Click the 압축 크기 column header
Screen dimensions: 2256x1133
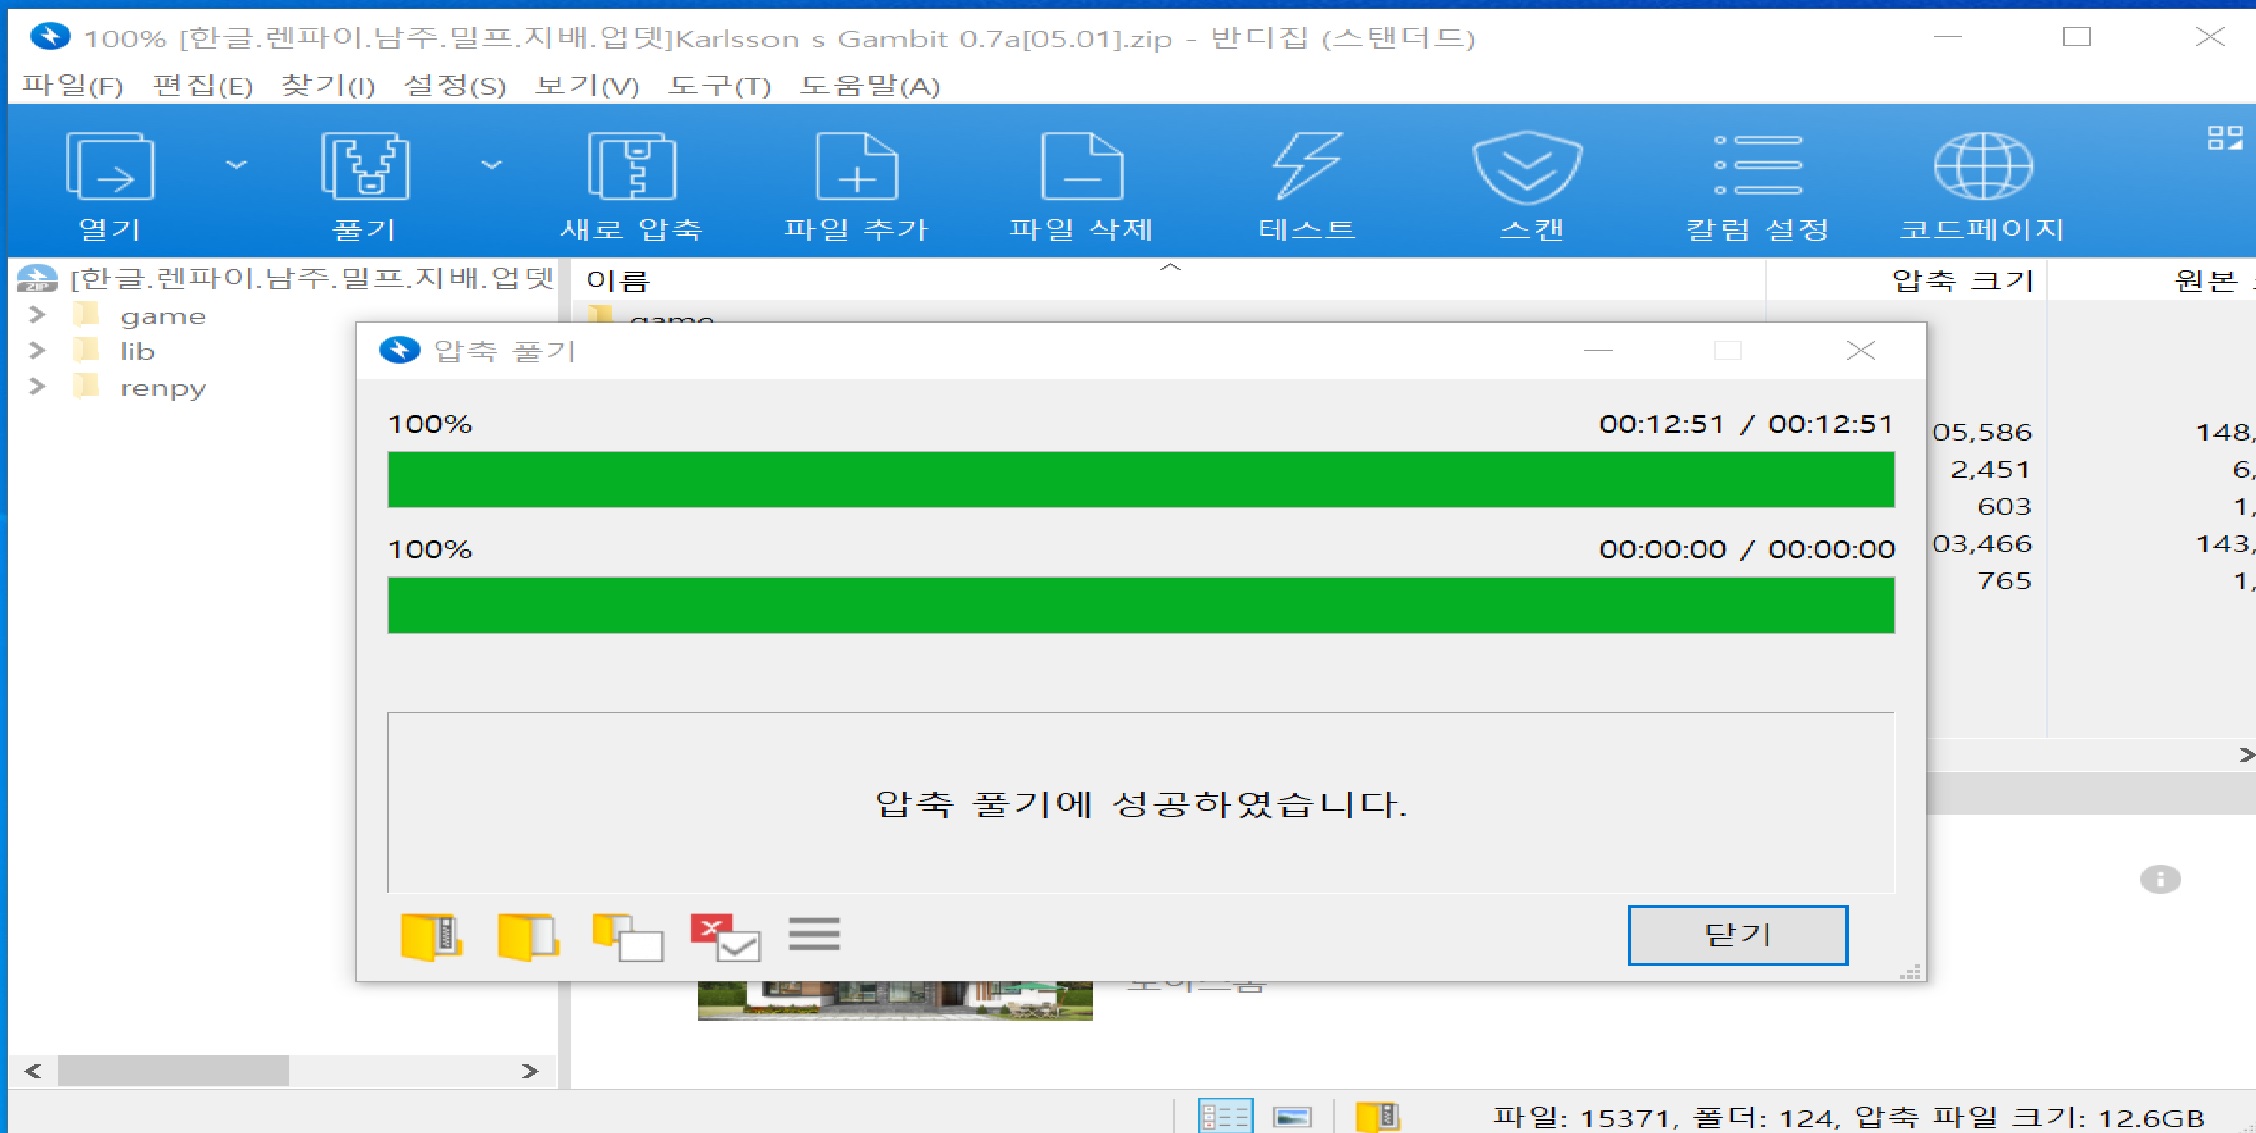point(1961,281)
